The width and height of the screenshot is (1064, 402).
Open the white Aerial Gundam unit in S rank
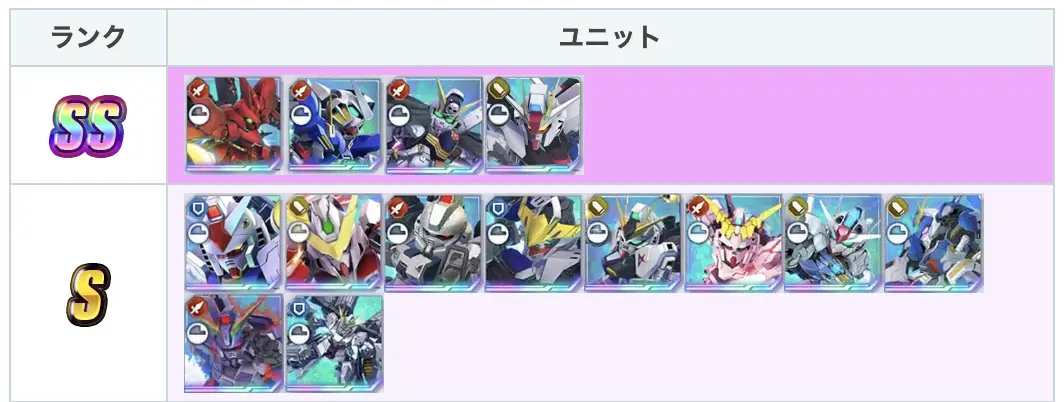point(833,243)
